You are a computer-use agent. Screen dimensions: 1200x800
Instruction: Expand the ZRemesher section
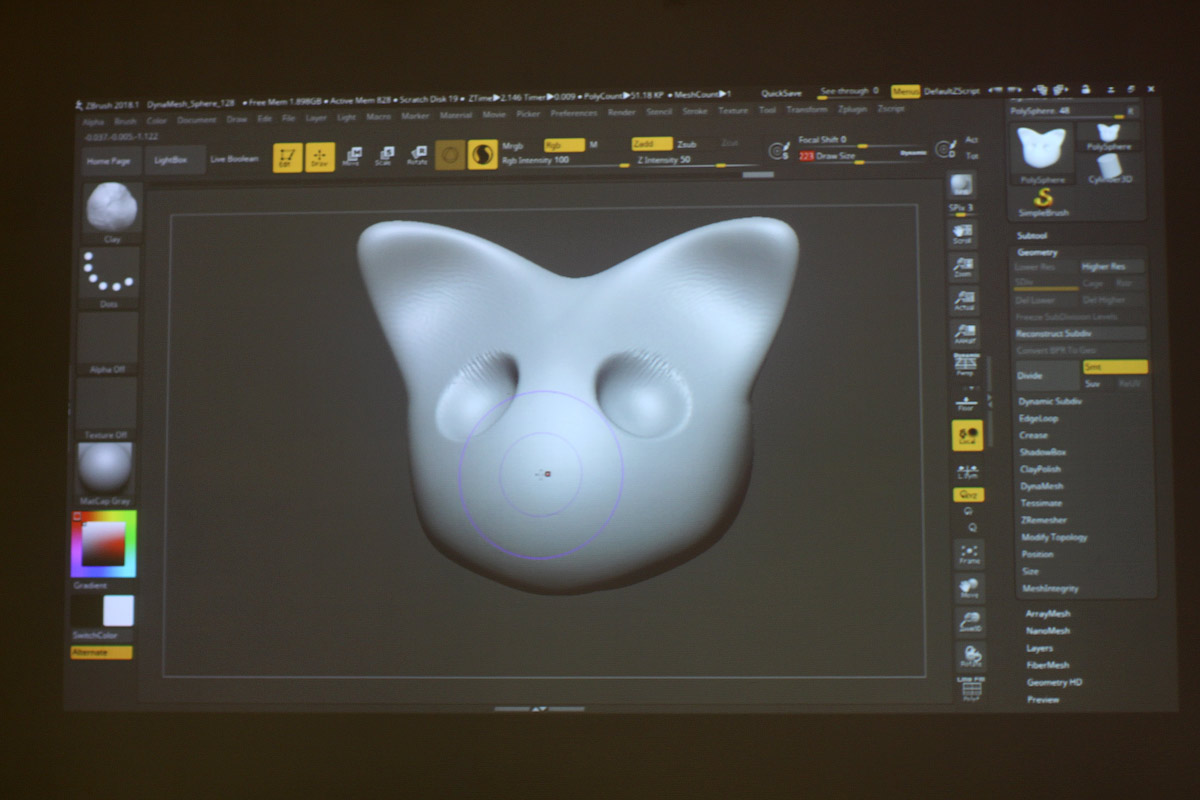(1043, 520)
